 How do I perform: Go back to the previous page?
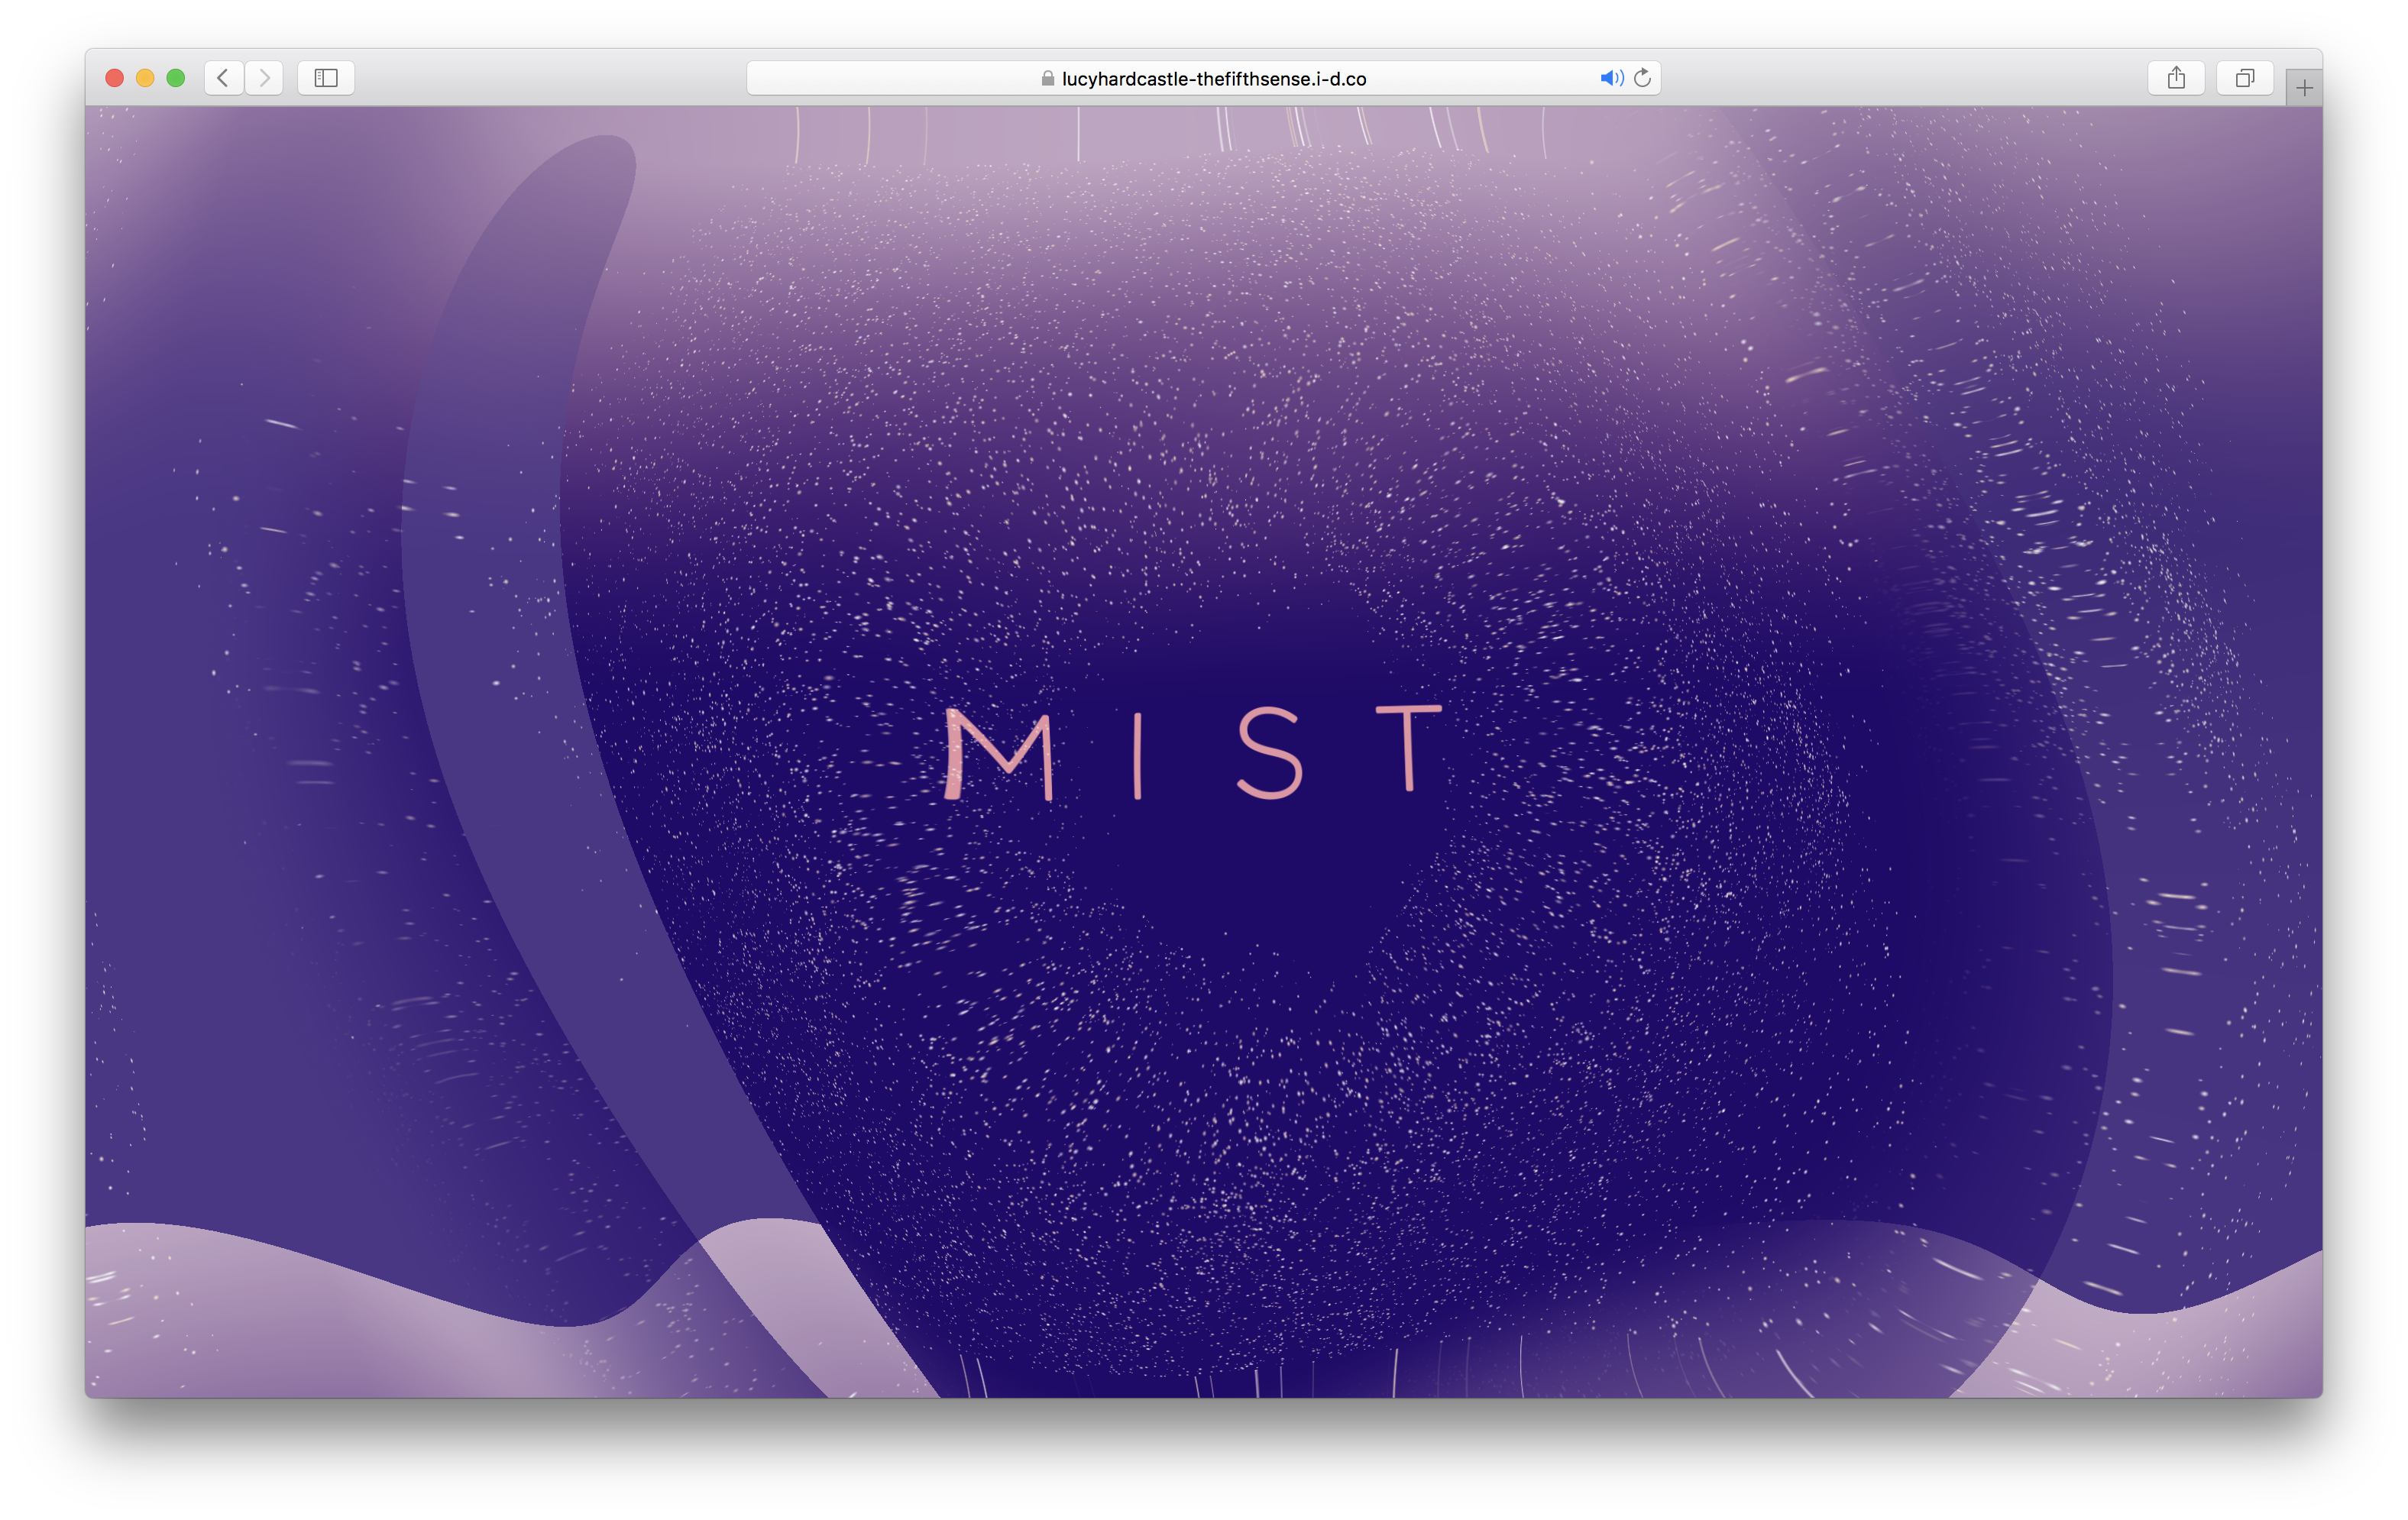pos(223,78)
